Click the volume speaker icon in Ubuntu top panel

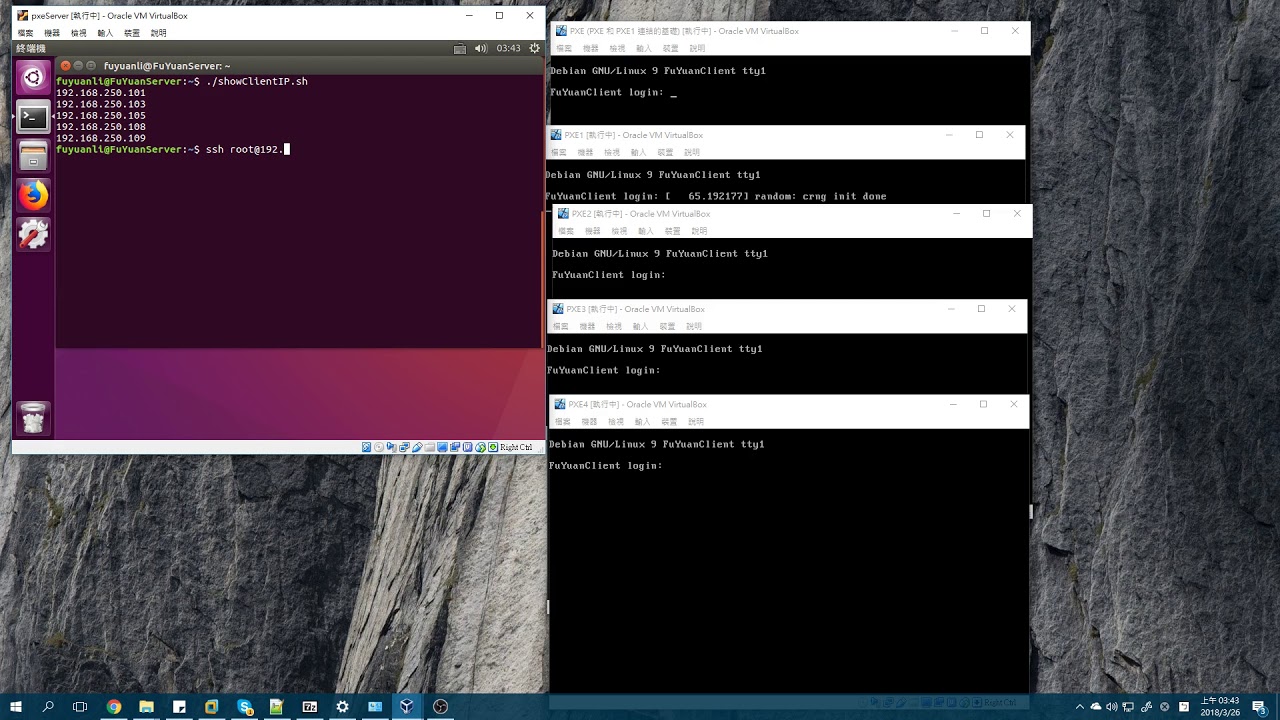481,48
